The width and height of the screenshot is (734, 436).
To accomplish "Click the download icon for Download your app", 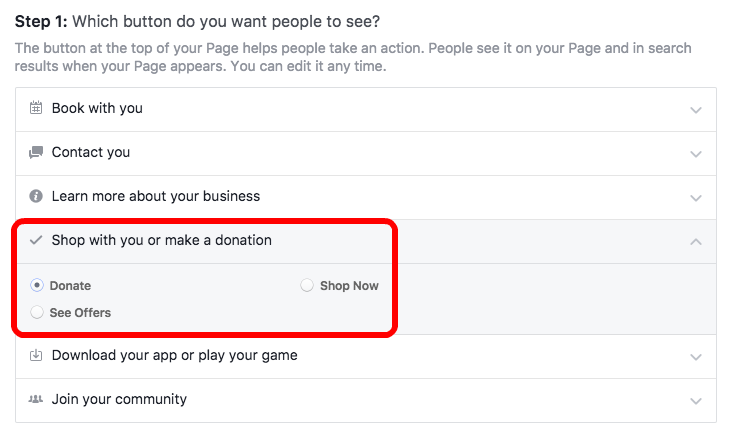I will [x=36, y=355].
